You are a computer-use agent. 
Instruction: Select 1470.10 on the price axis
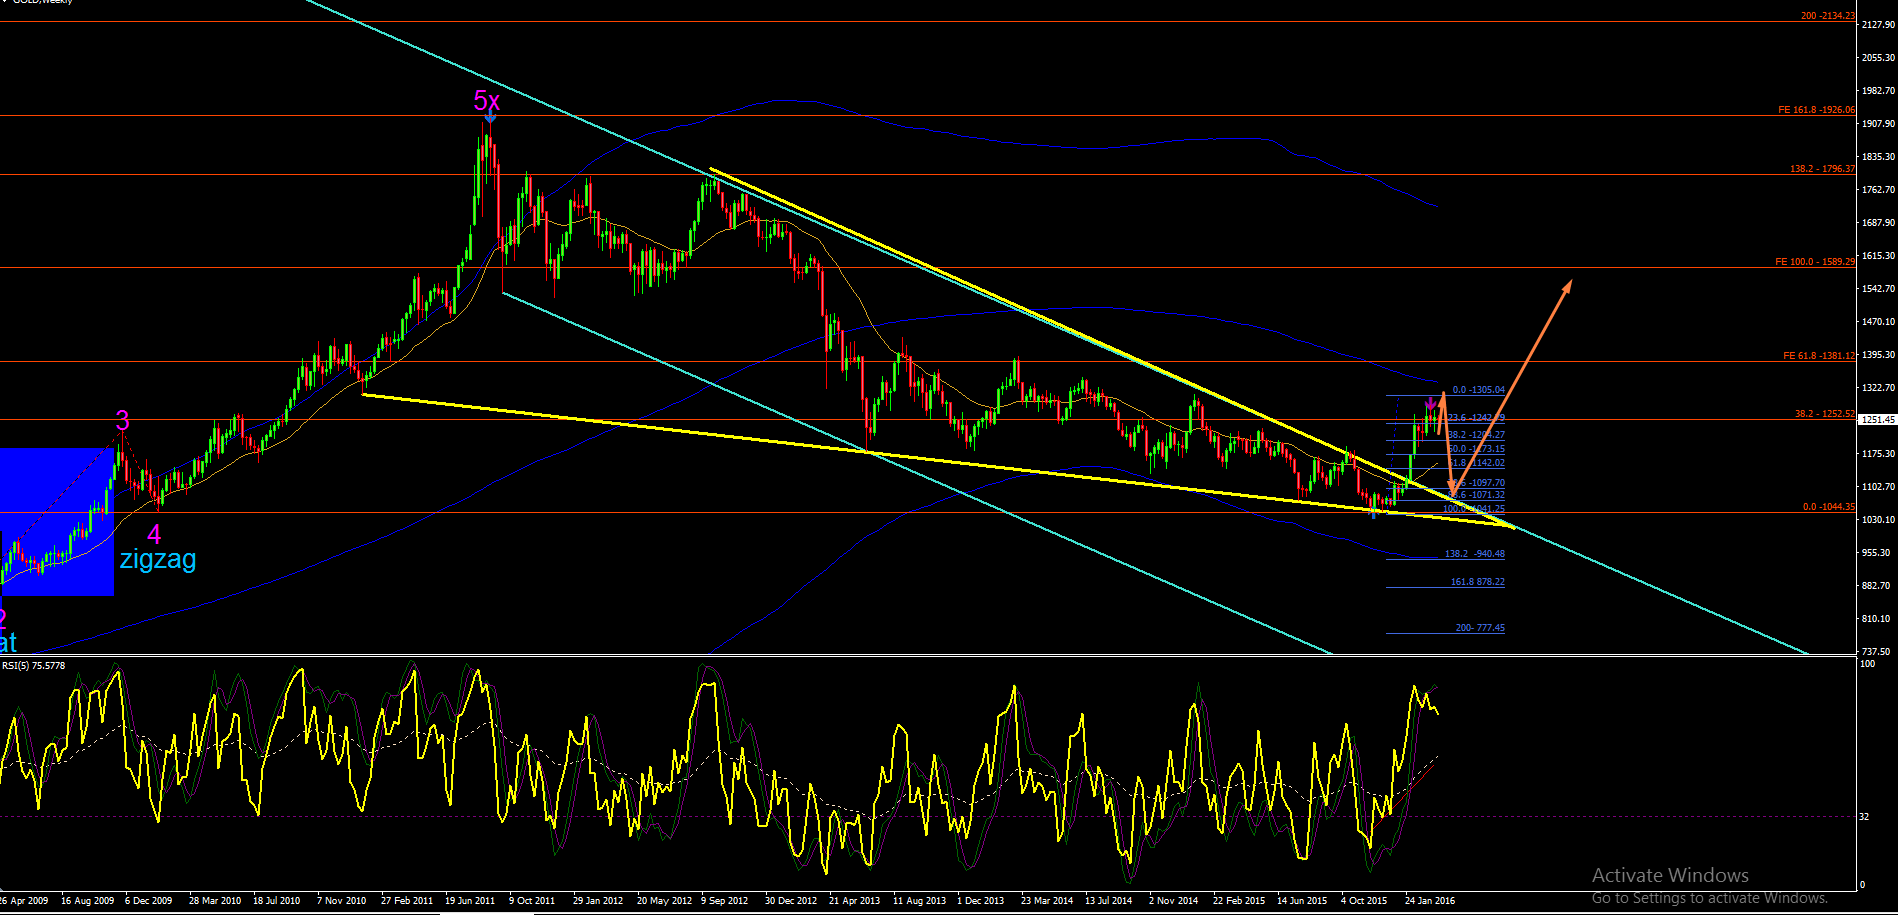[x=1877, y=322]
